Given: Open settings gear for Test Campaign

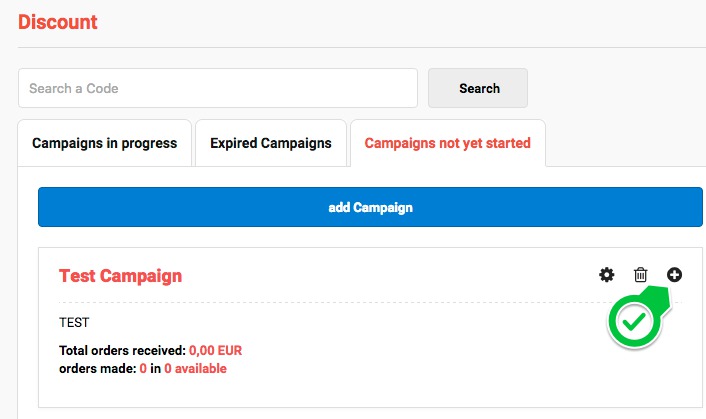Looking at the screenshot, I should (x=607, y=275).
